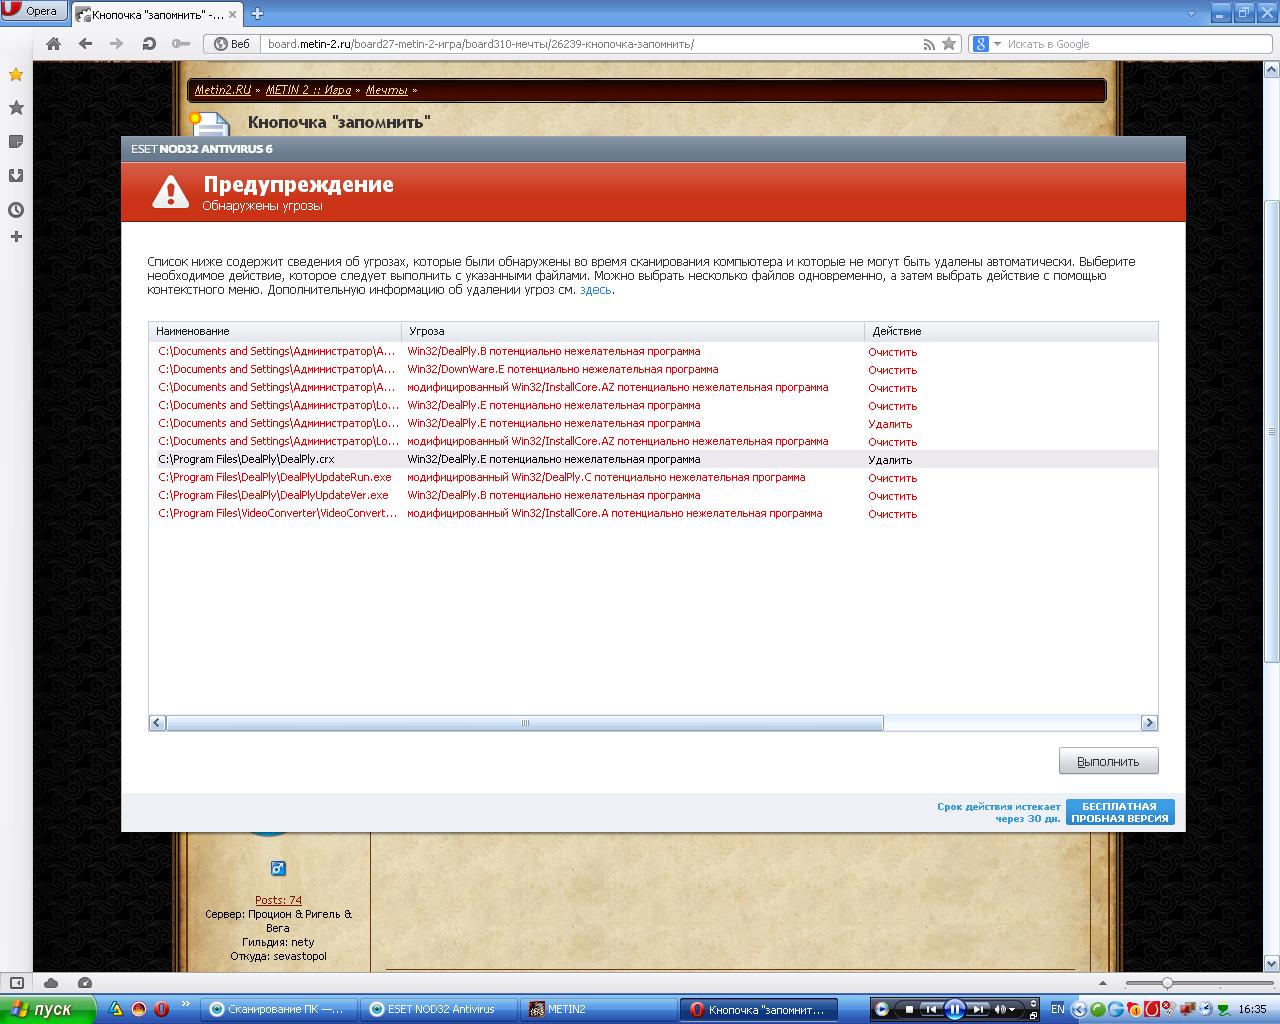The height and width of the screenshot is (1024, 1280).
Task: Adjust the page zoom slider
Action: pyautogui.click(x=1167, y=983)
